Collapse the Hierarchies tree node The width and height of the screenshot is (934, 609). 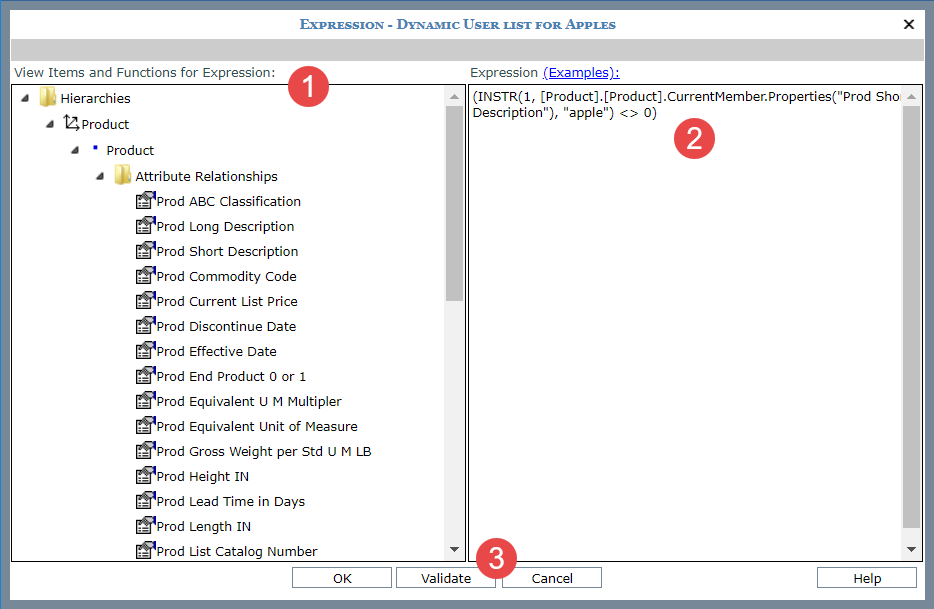pyautogui.click(x=24, y=98)
